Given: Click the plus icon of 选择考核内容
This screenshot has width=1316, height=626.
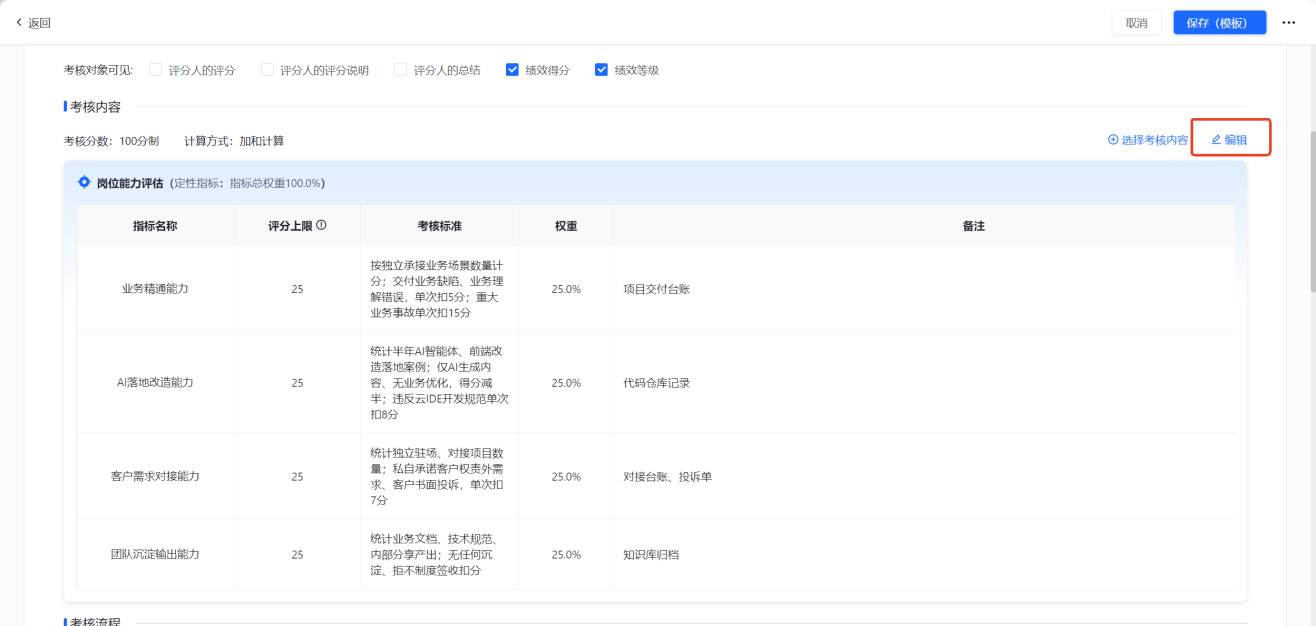Looking at the screenshot, I should (1113, 140).
